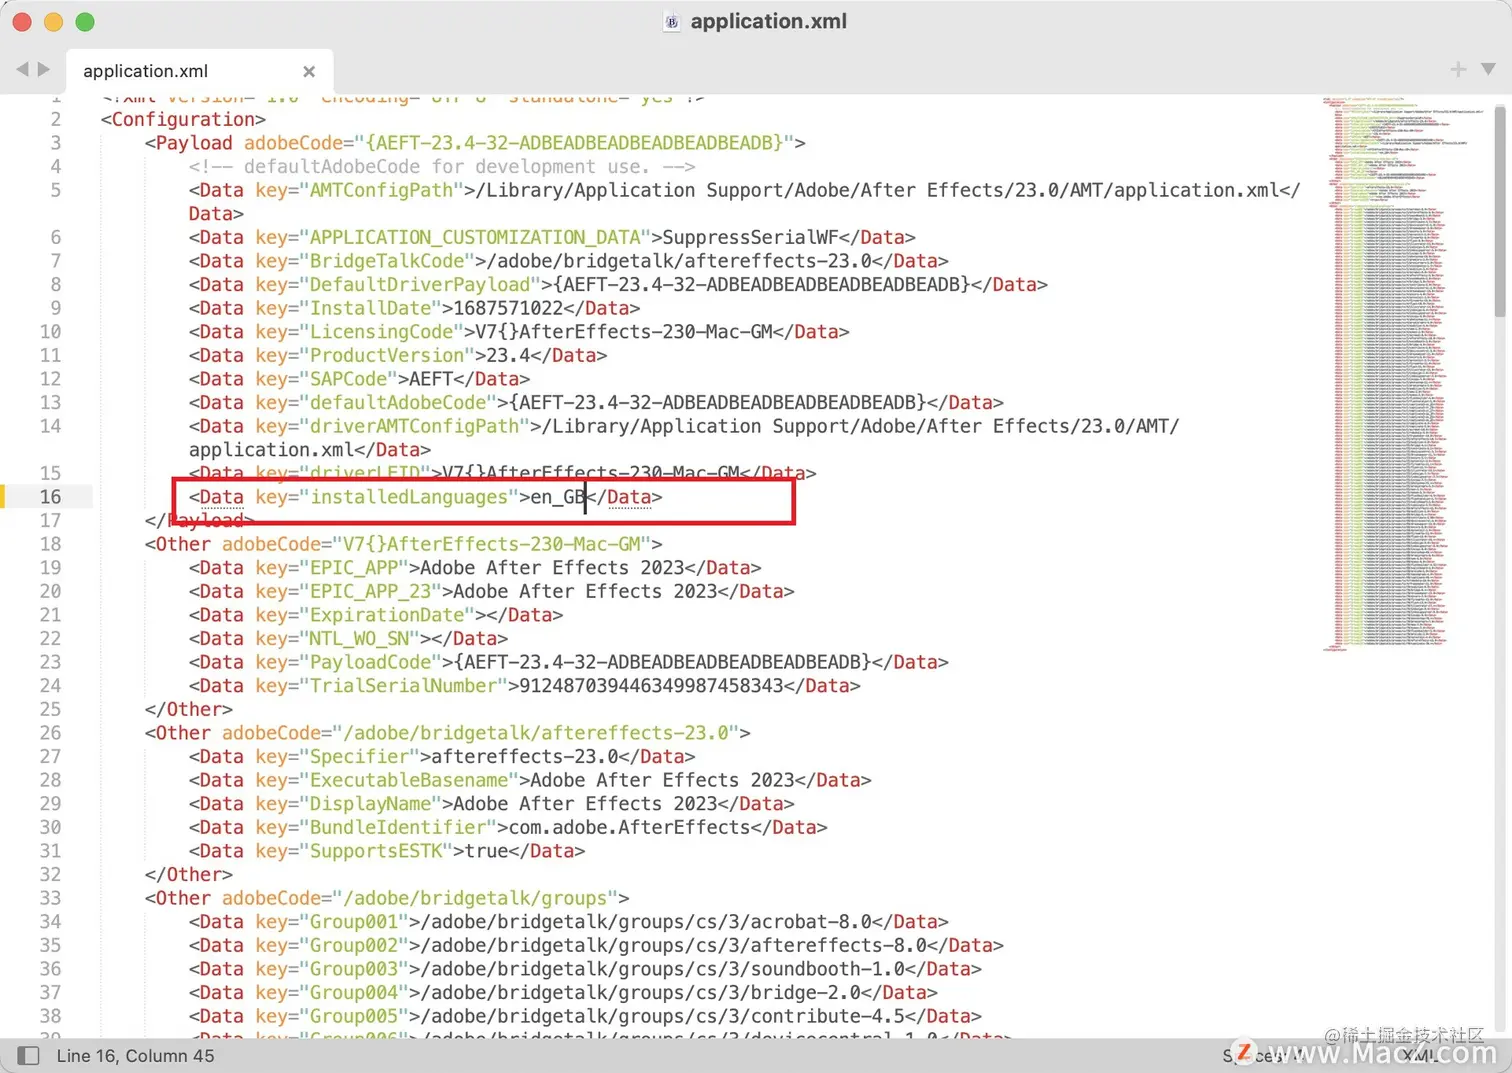Click the "LicensingCode" key
Image resolution: width=1512 pixels, height=1073 pixels.
coord(381,332)
